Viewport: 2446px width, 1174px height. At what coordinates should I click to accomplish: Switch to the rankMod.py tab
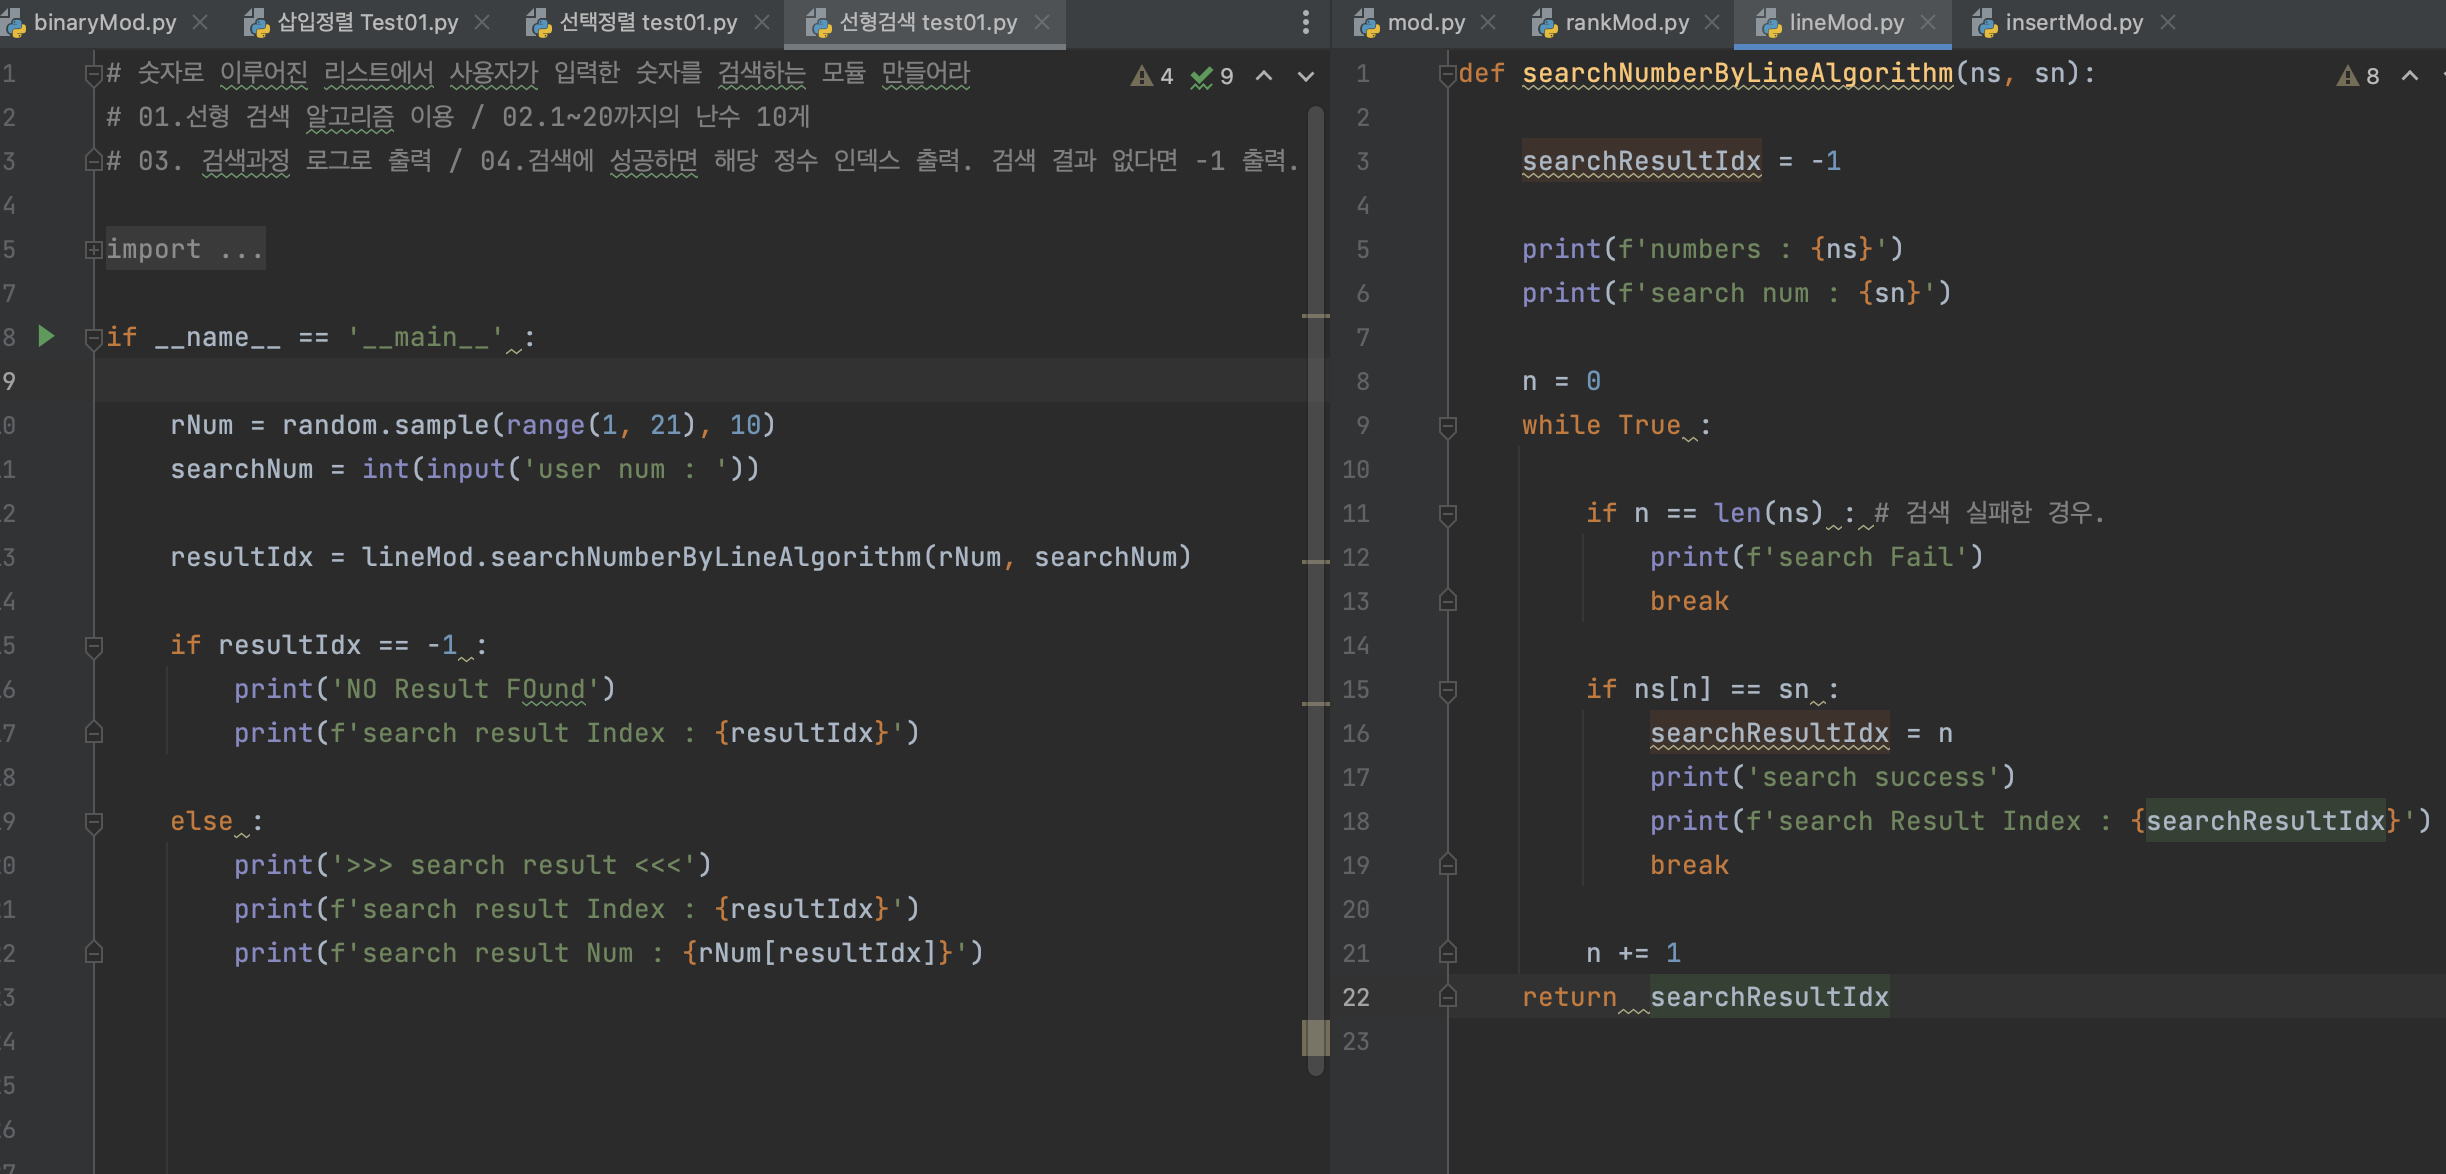tap(1625, 22)
